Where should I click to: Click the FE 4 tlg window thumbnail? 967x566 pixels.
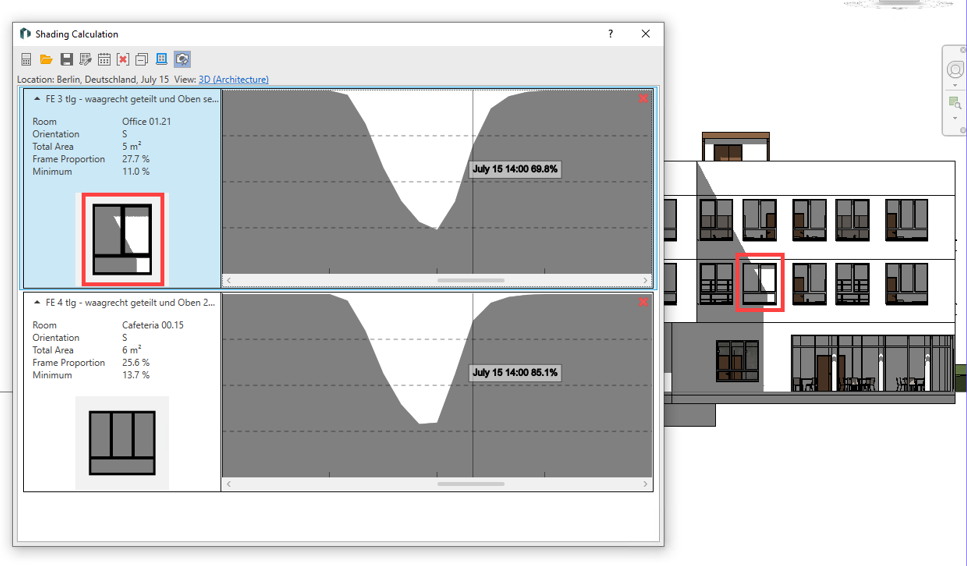(x=122, y=442)
